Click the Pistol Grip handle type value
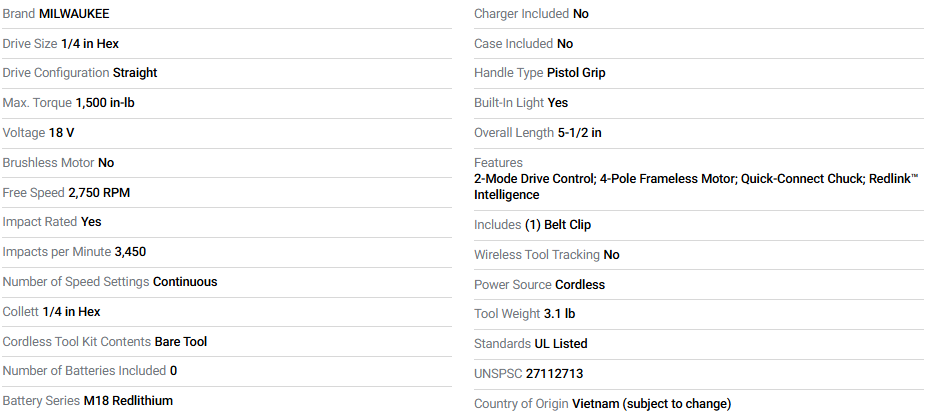 click(x=576, y=73)
